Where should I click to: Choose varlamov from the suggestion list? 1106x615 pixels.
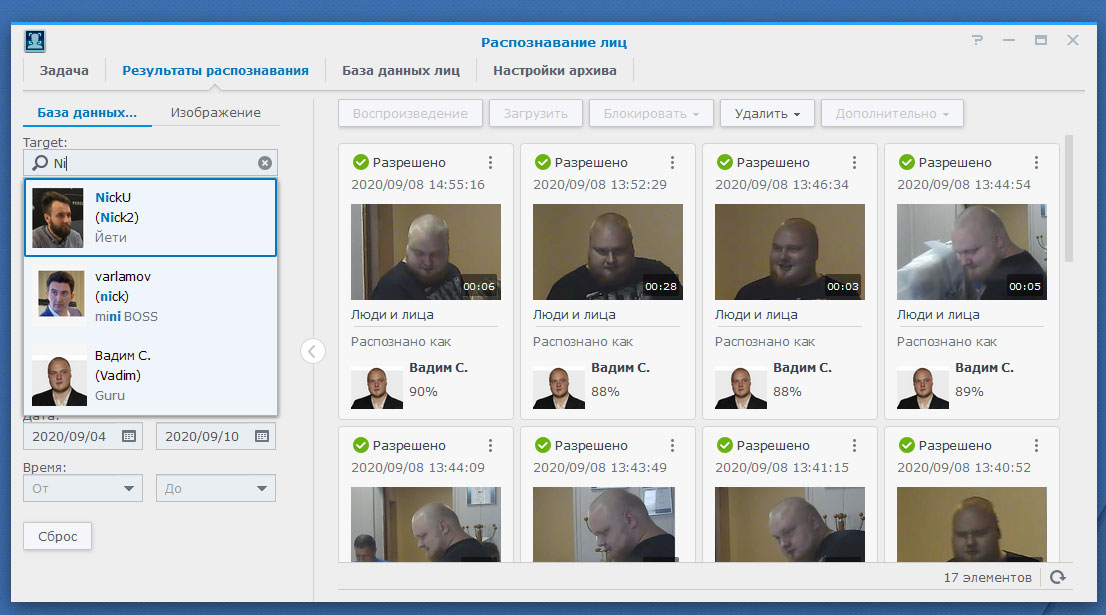pyautogui.click(x=150, y=296)
